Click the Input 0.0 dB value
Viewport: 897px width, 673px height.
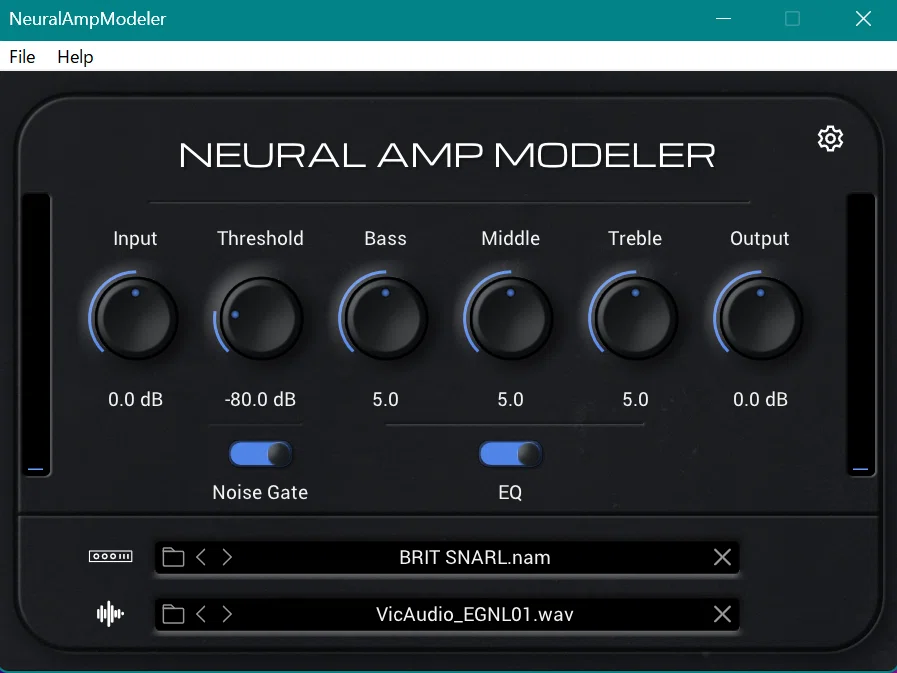tap(136, 399)
